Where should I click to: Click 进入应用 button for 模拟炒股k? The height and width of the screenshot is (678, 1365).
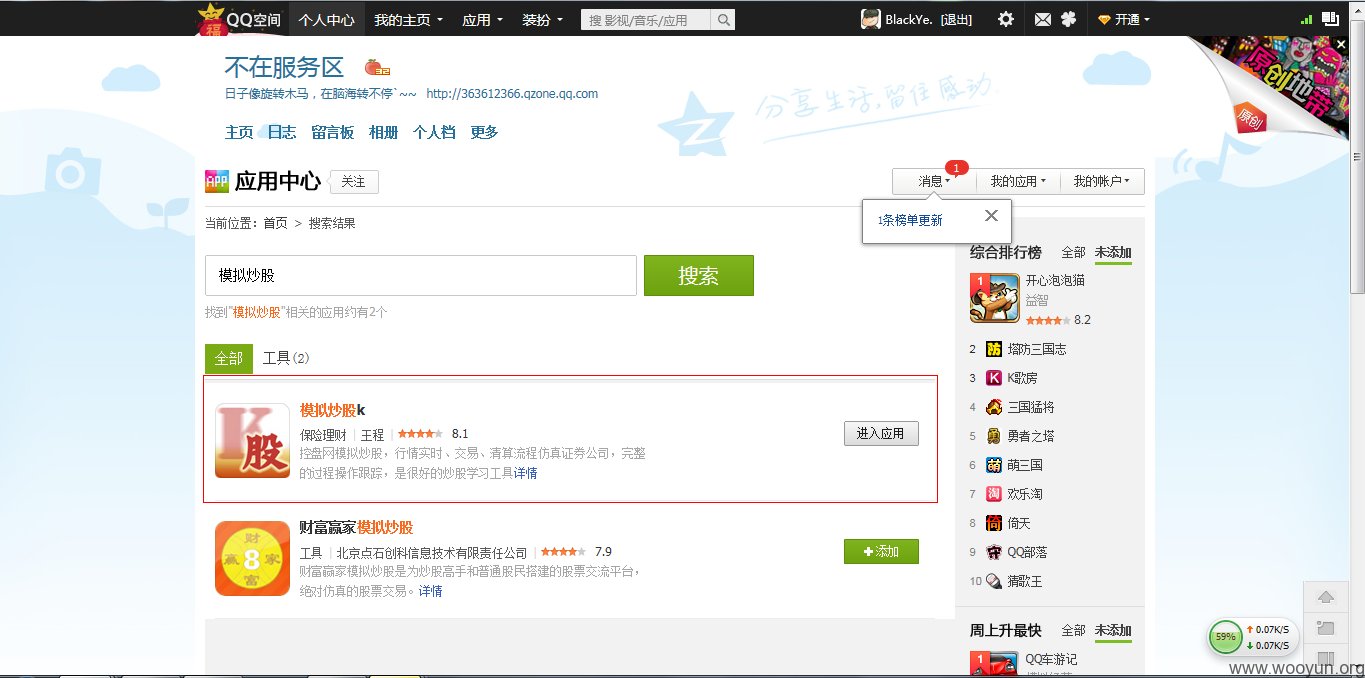pos(881,434)
